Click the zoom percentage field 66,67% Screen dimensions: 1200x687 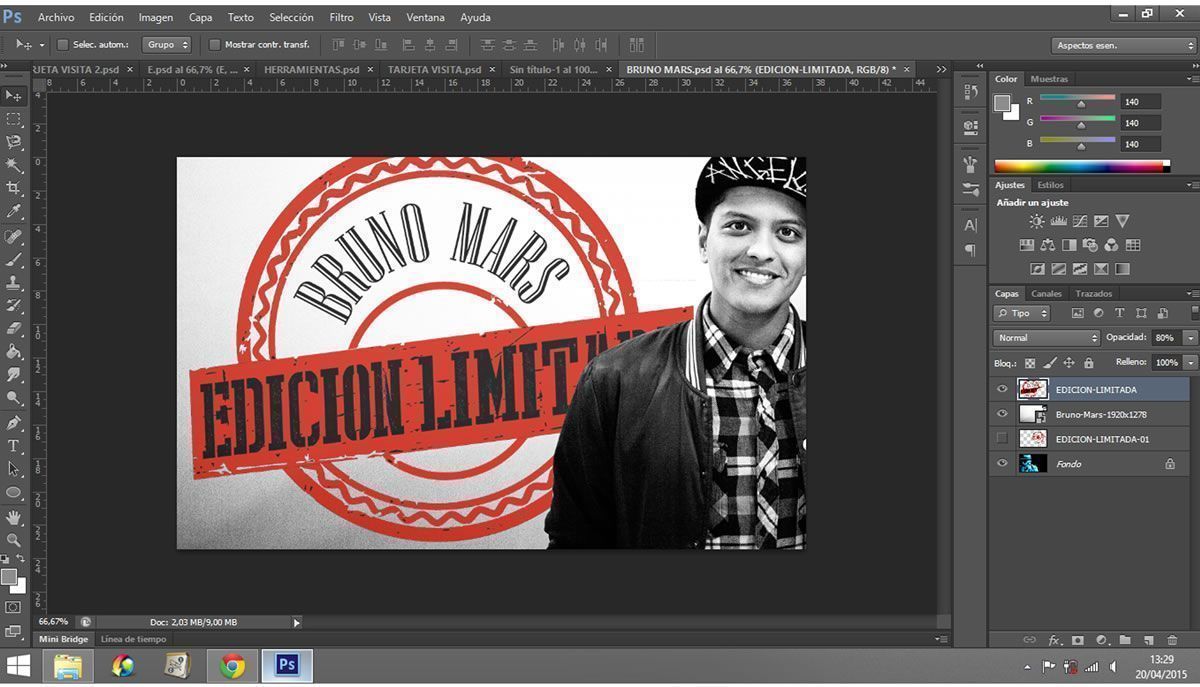(53, 622)
